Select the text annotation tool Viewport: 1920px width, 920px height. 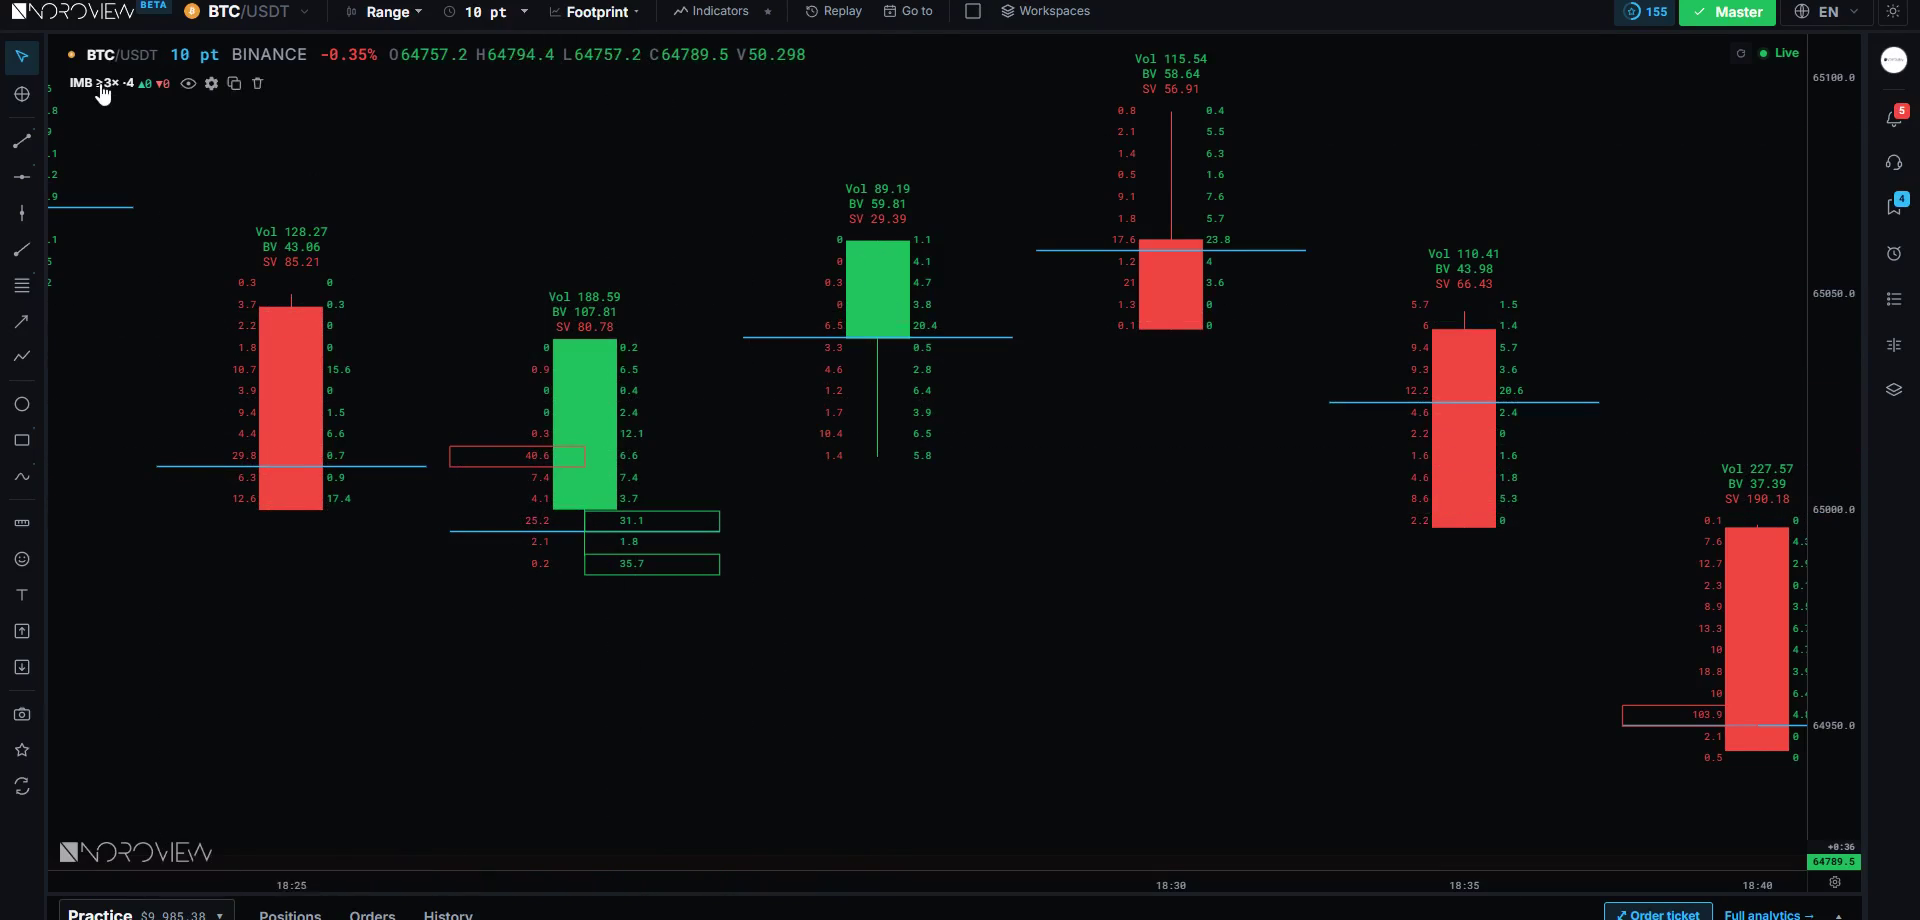click(x=22, y=595)
